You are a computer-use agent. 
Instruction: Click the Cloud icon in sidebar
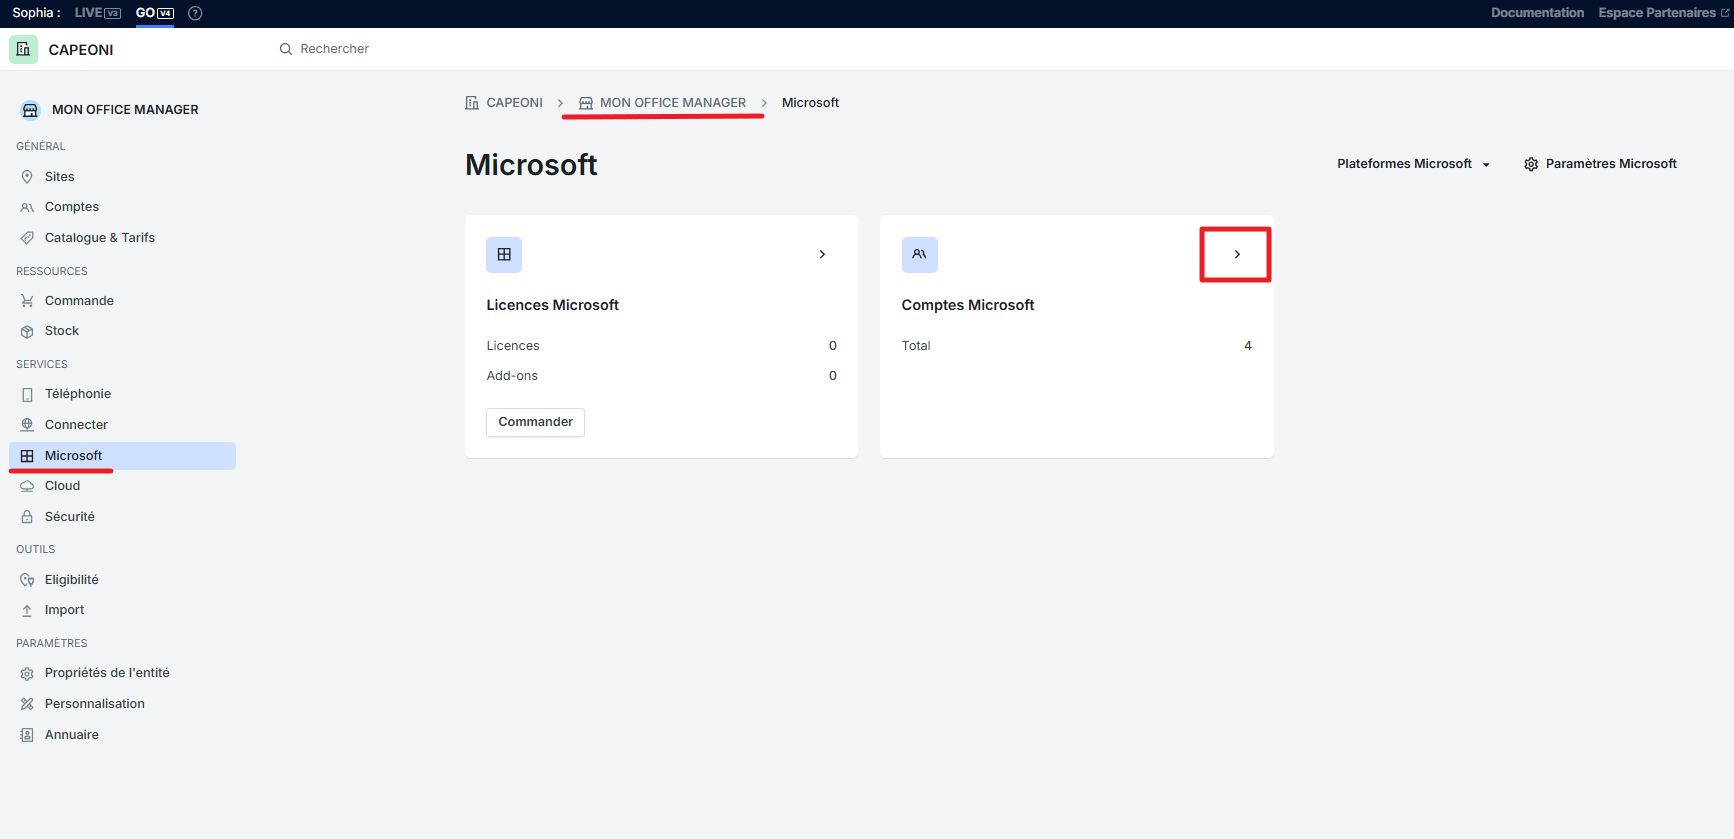[27, 486]
